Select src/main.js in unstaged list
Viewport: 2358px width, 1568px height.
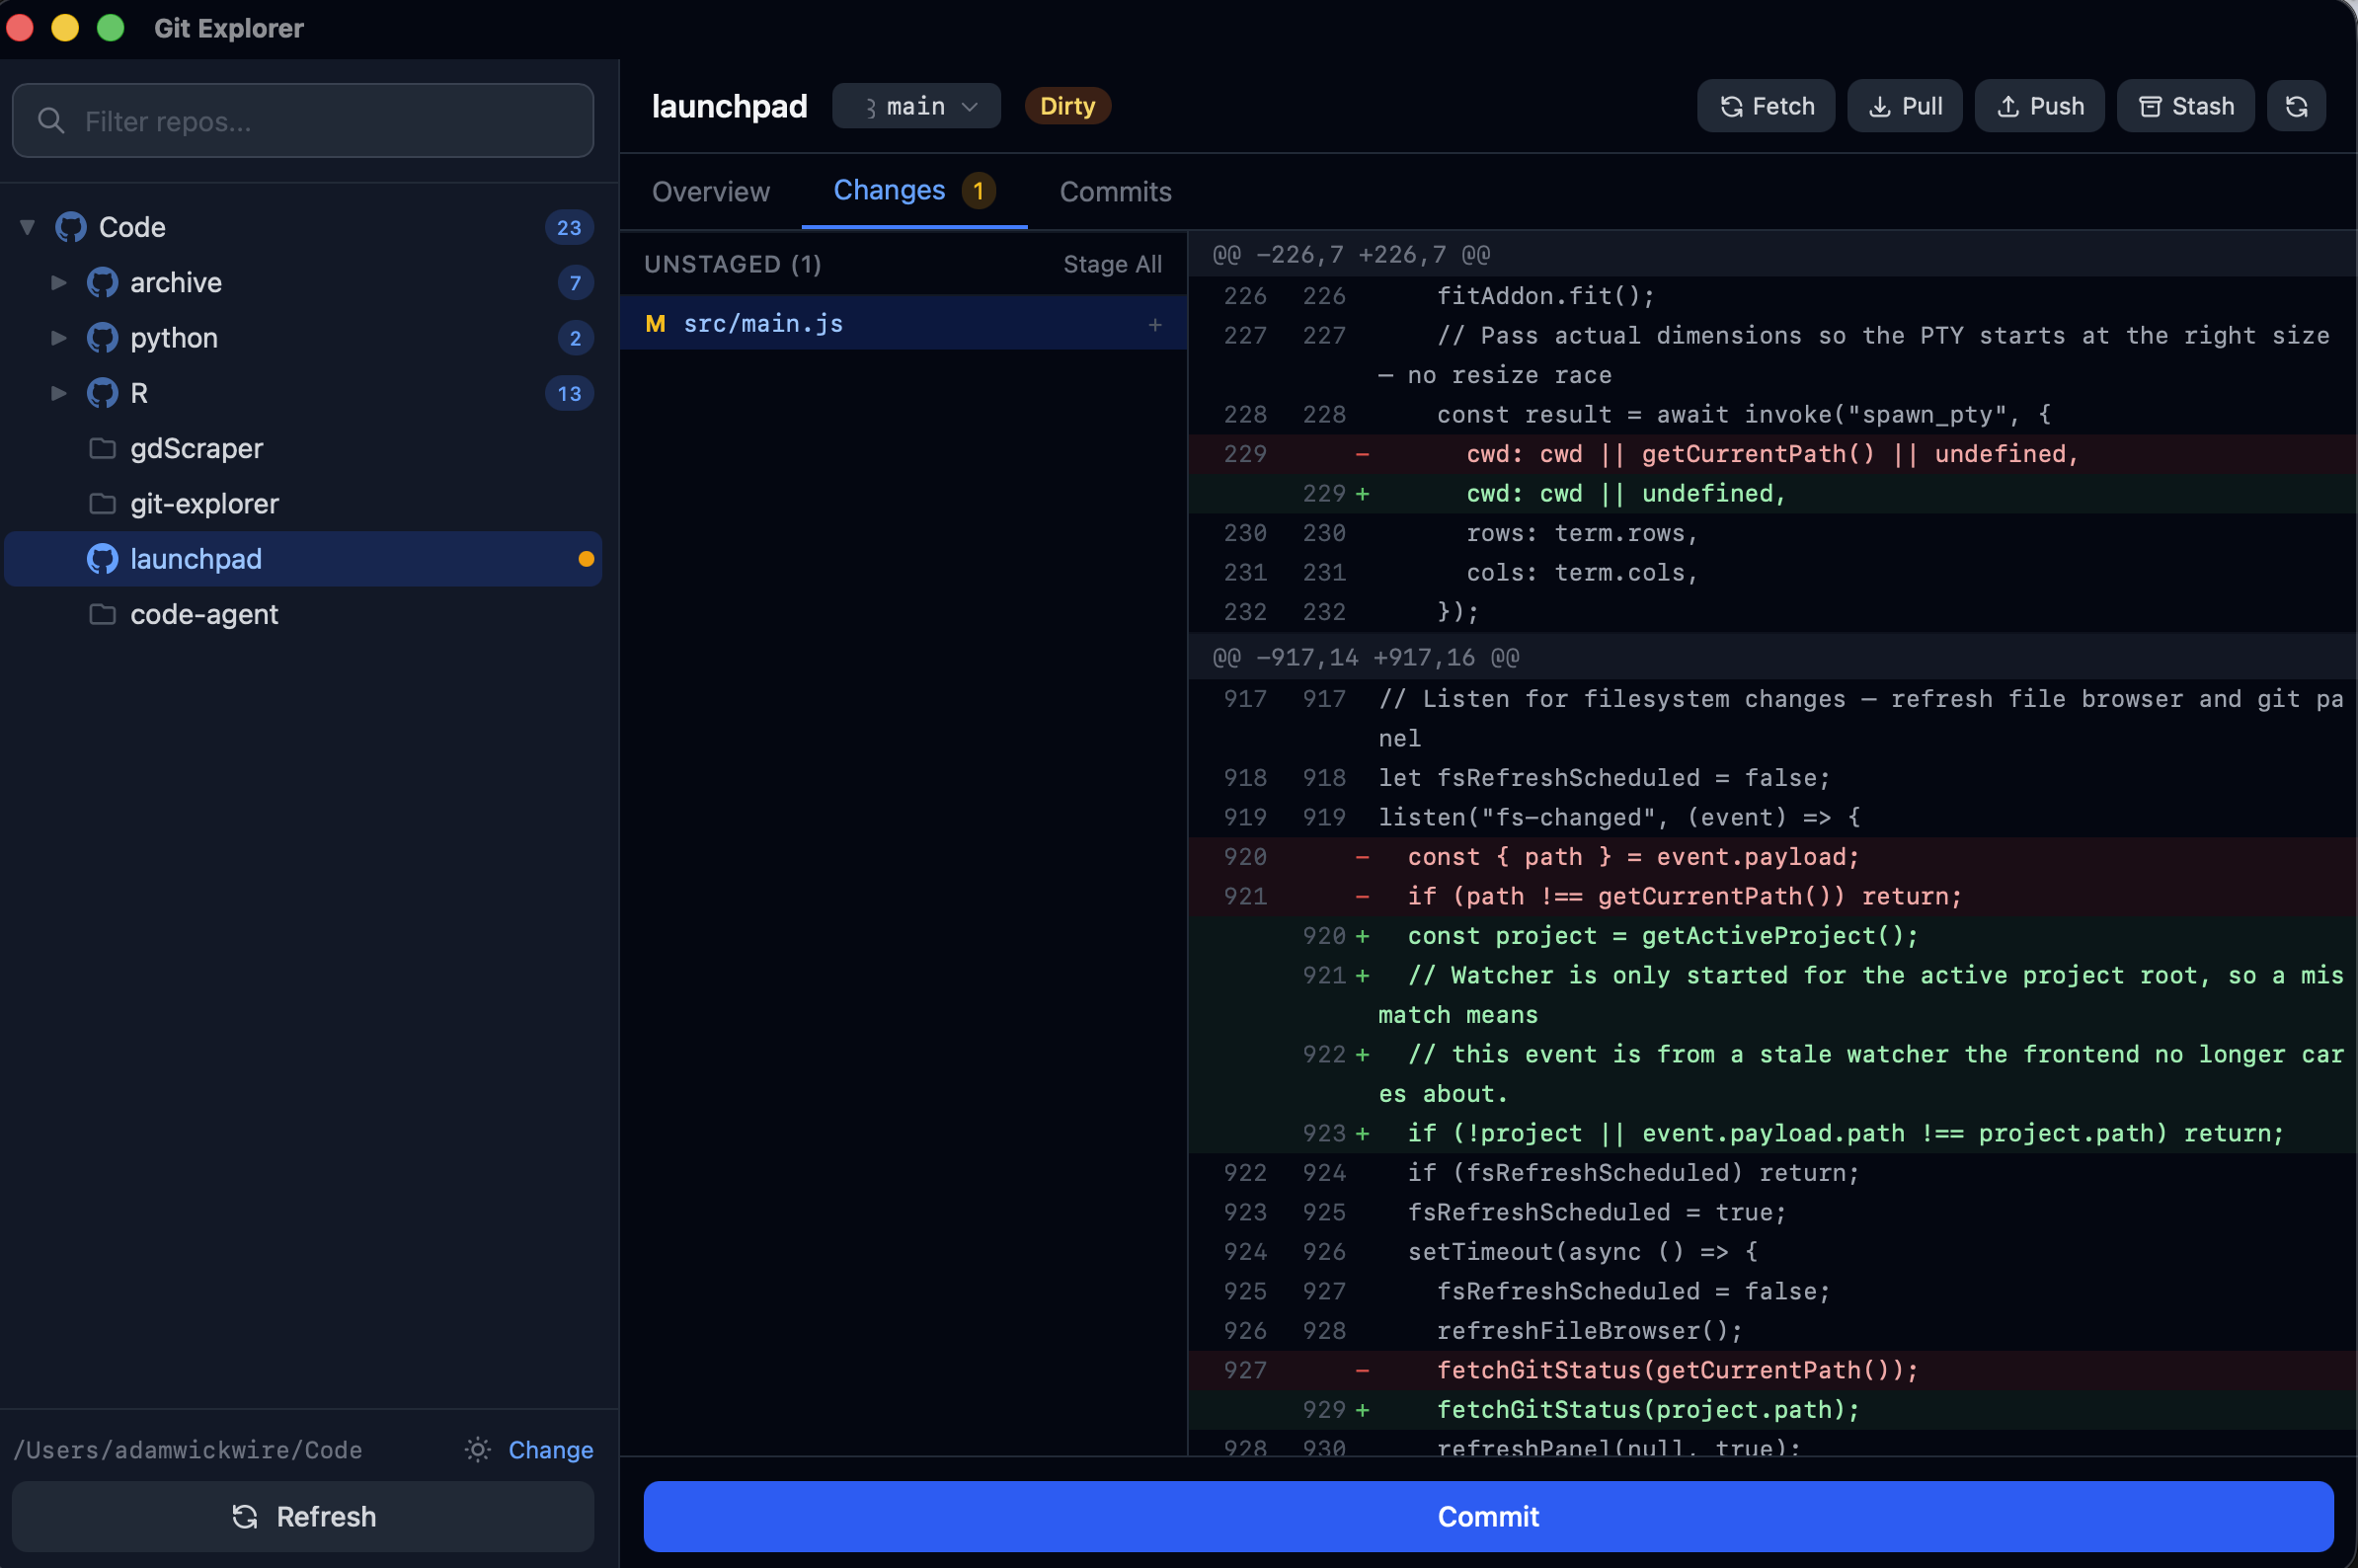904,324
